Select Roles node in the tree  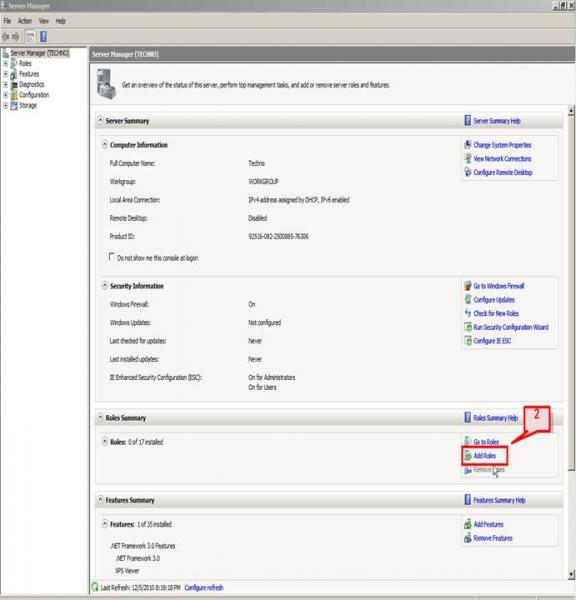[x=25, y=64]
